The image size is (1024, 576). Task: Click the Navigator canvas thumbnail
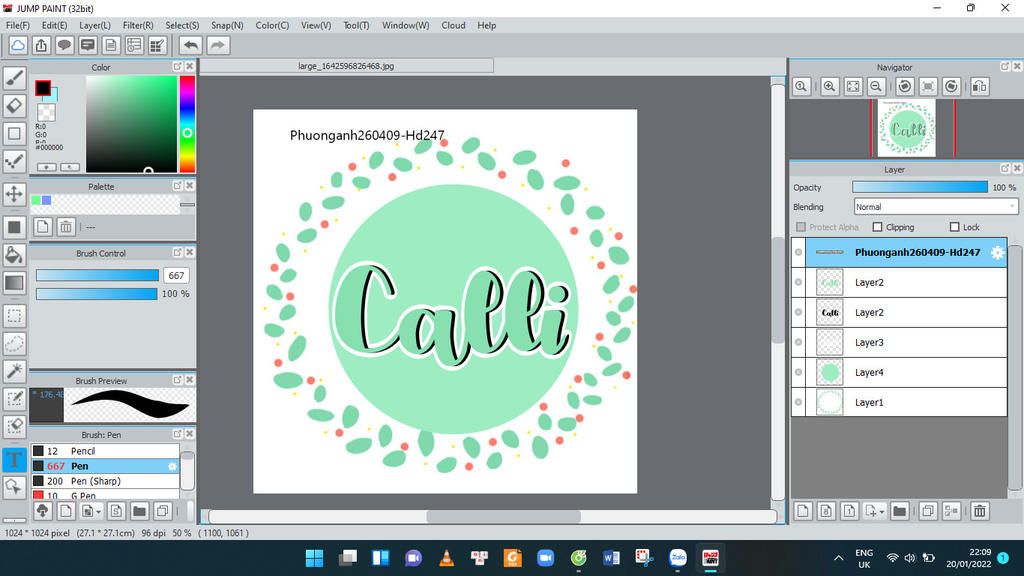pos(906,128)
